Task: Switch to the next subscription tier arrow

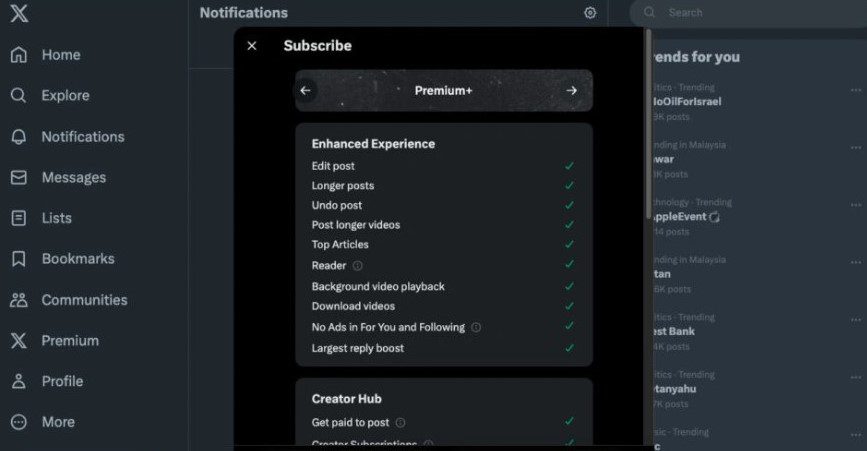Action: click(572, 91)
